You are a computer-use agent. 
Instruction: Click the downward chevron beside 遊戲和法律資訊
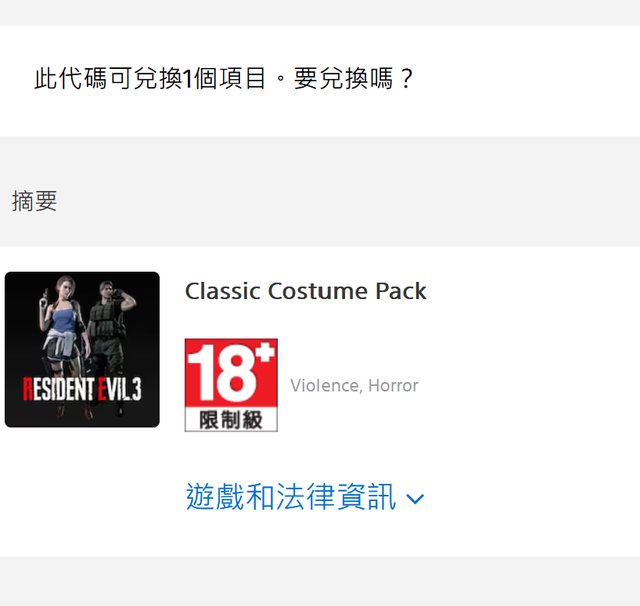click(416, 499)
